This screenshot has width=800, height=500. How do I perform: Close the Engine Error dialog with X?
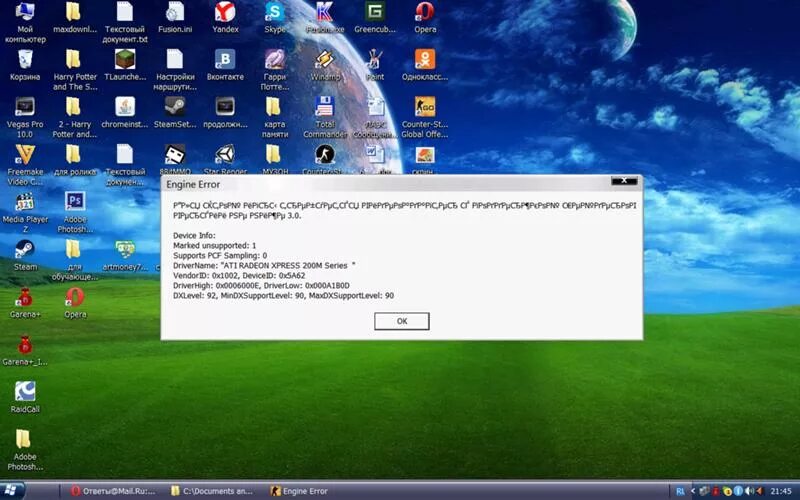[624, 181]
